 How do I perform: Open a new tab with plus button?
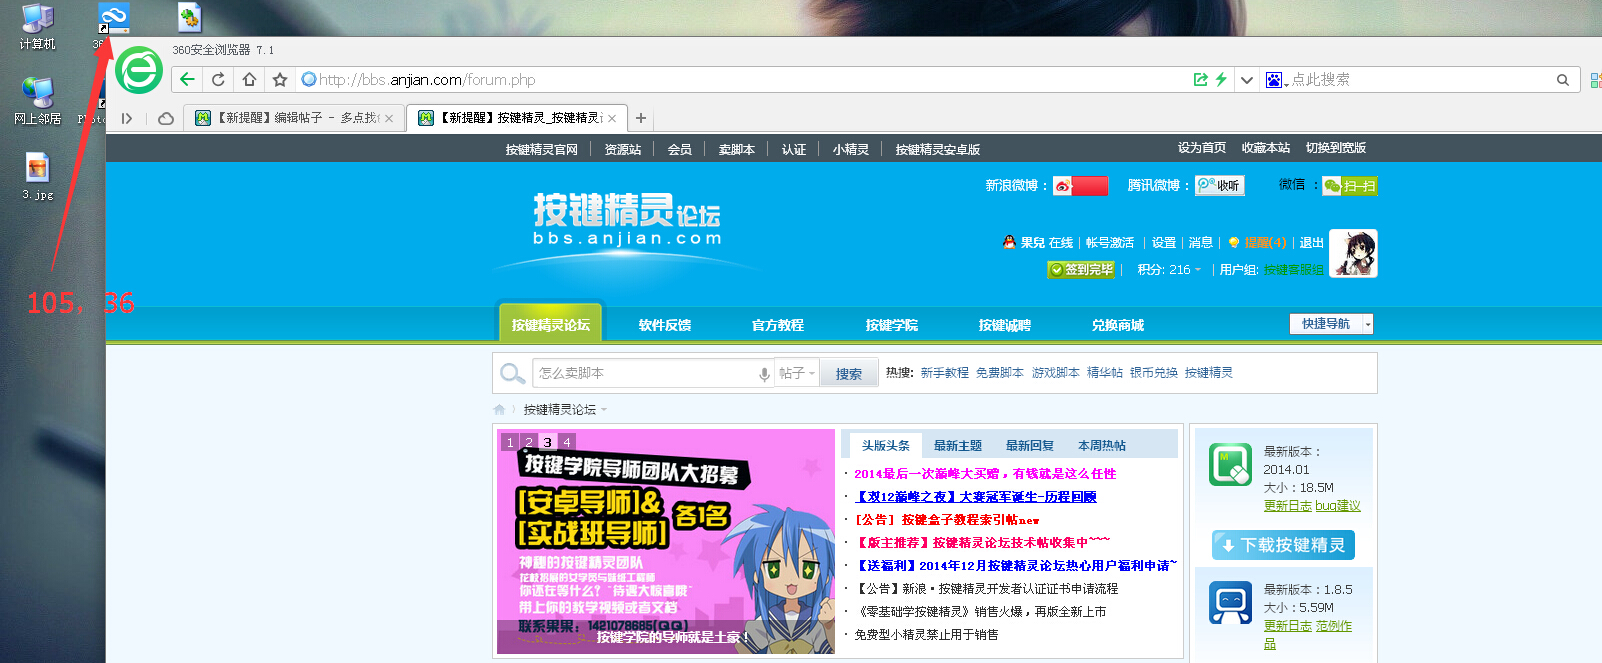(641, 118)
